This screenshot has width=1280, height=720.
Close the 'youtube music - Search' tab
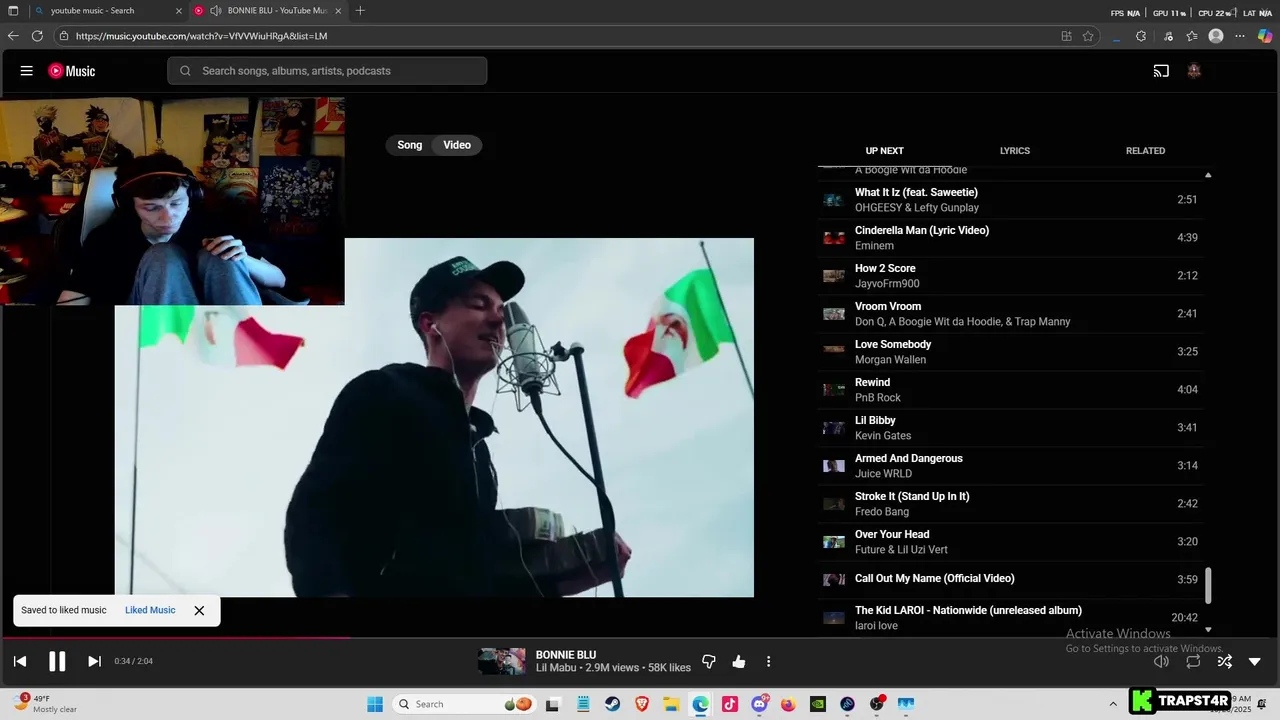(179, 11)
